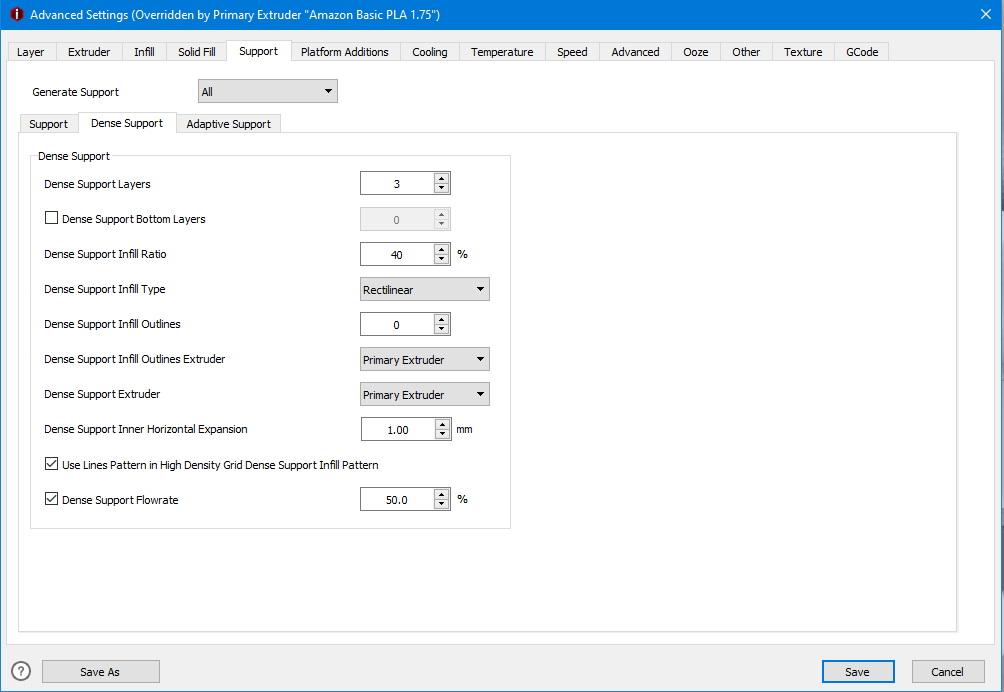The width and height of the screenshot is (1004, 692).
Task: Uncheck Use Lines Pattern in High Density Grid
Action: pyautogui.click(x=52, y=464)
